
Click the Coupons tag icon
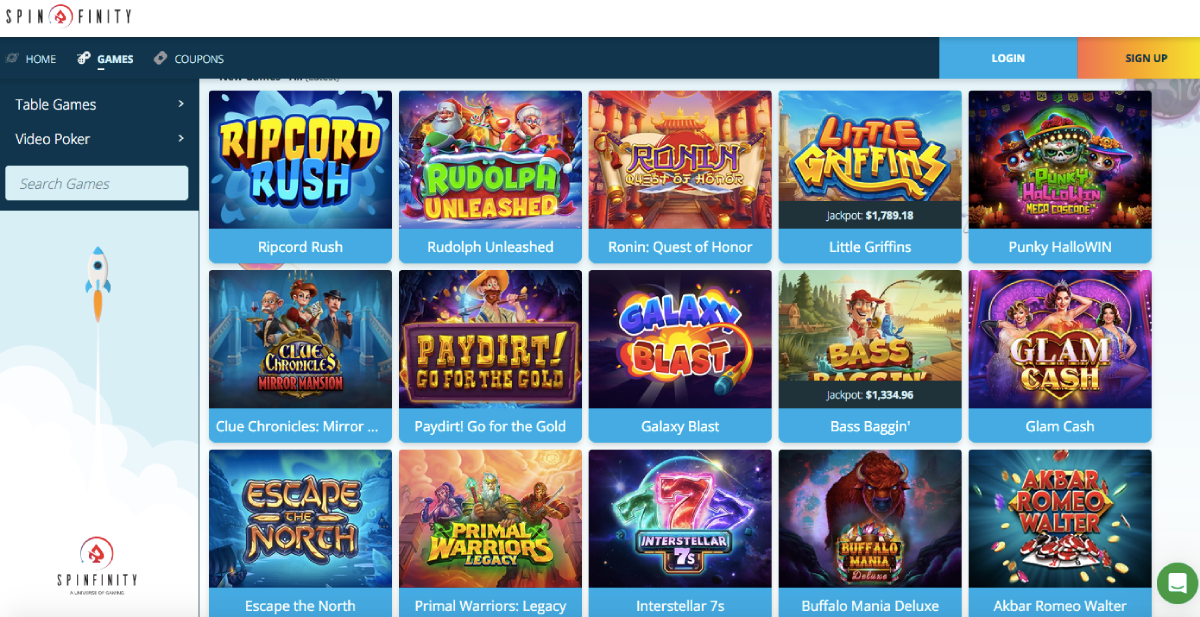[x=160, y=59]
